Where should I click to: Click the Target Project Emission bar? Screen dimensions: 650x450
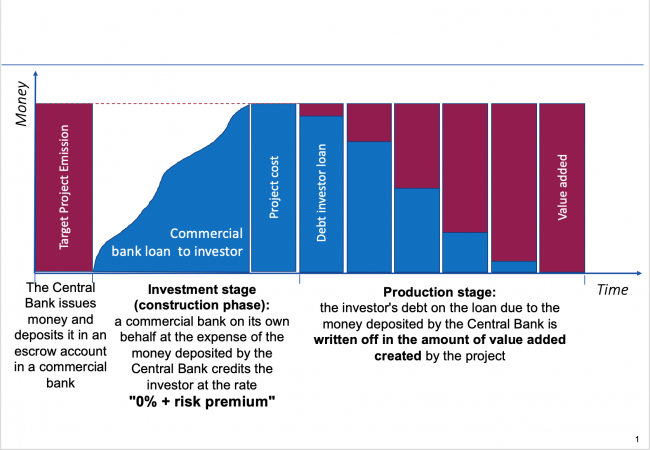tap(64, 187)
